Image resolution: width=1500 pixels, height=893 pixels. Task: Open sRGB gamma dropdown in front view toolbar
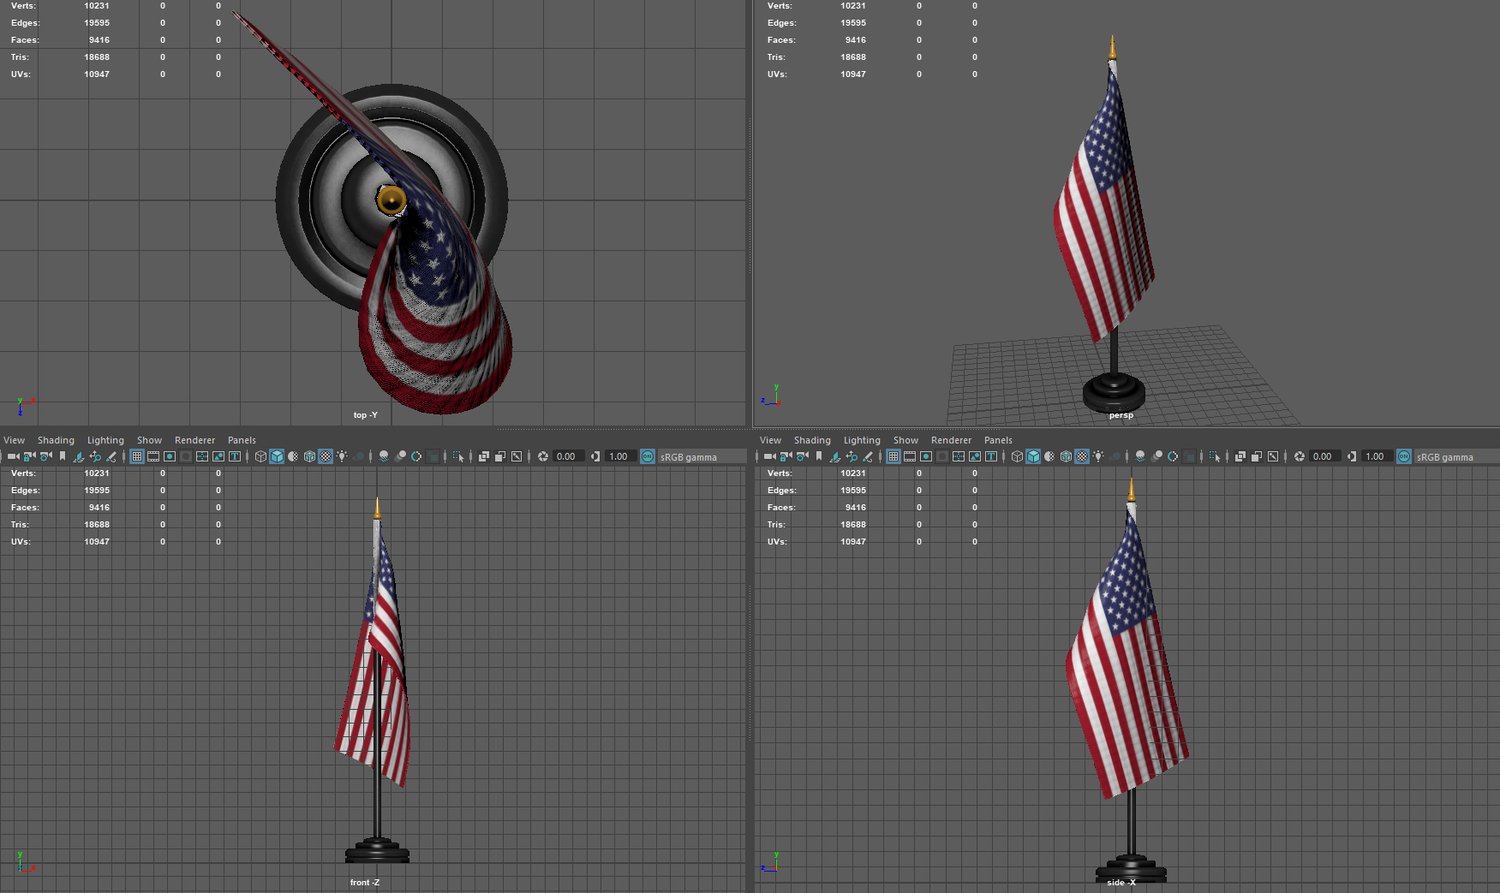[702, 457]
